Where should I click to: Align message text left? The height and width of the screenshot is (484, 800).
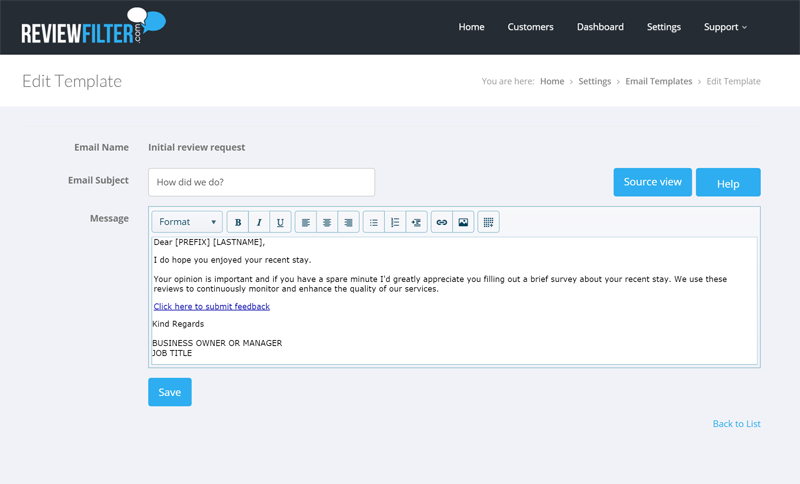click(x=306, y=222)
